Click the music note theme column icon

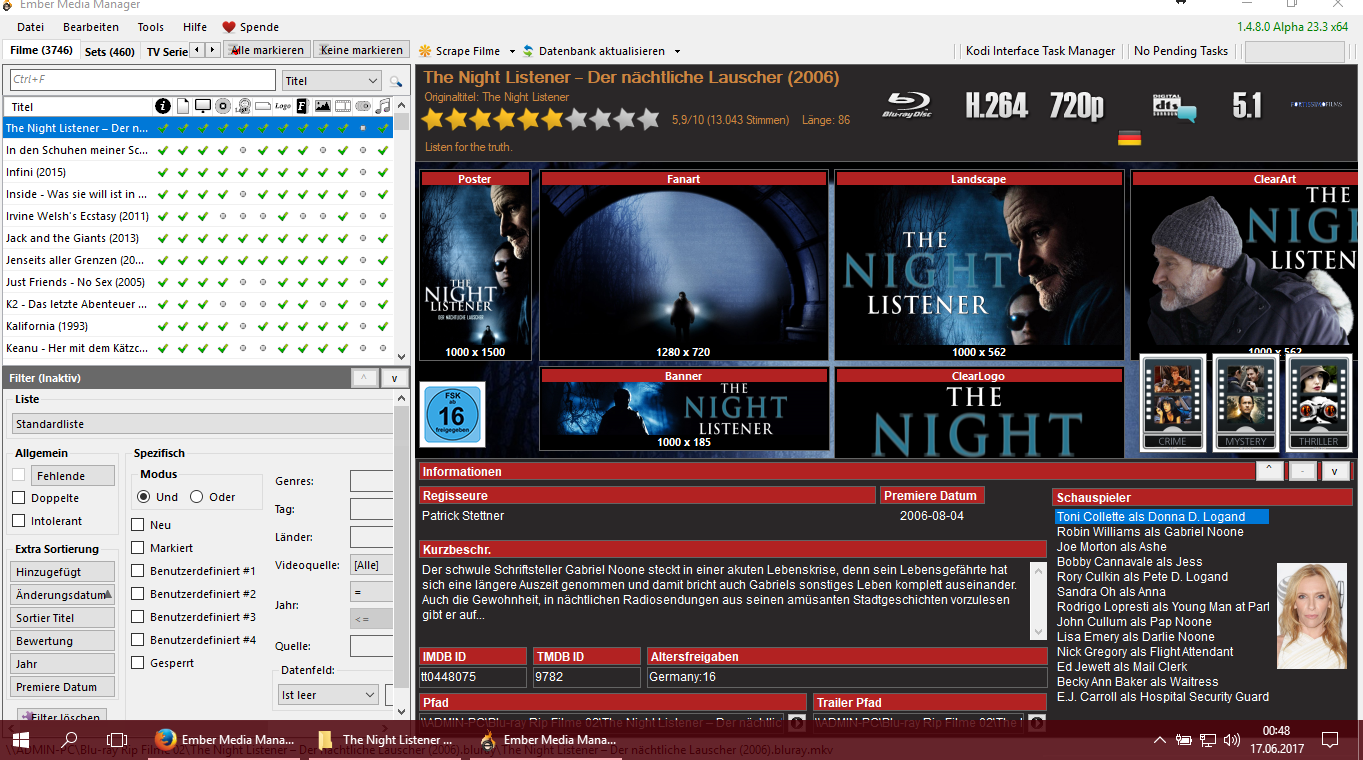382,106
